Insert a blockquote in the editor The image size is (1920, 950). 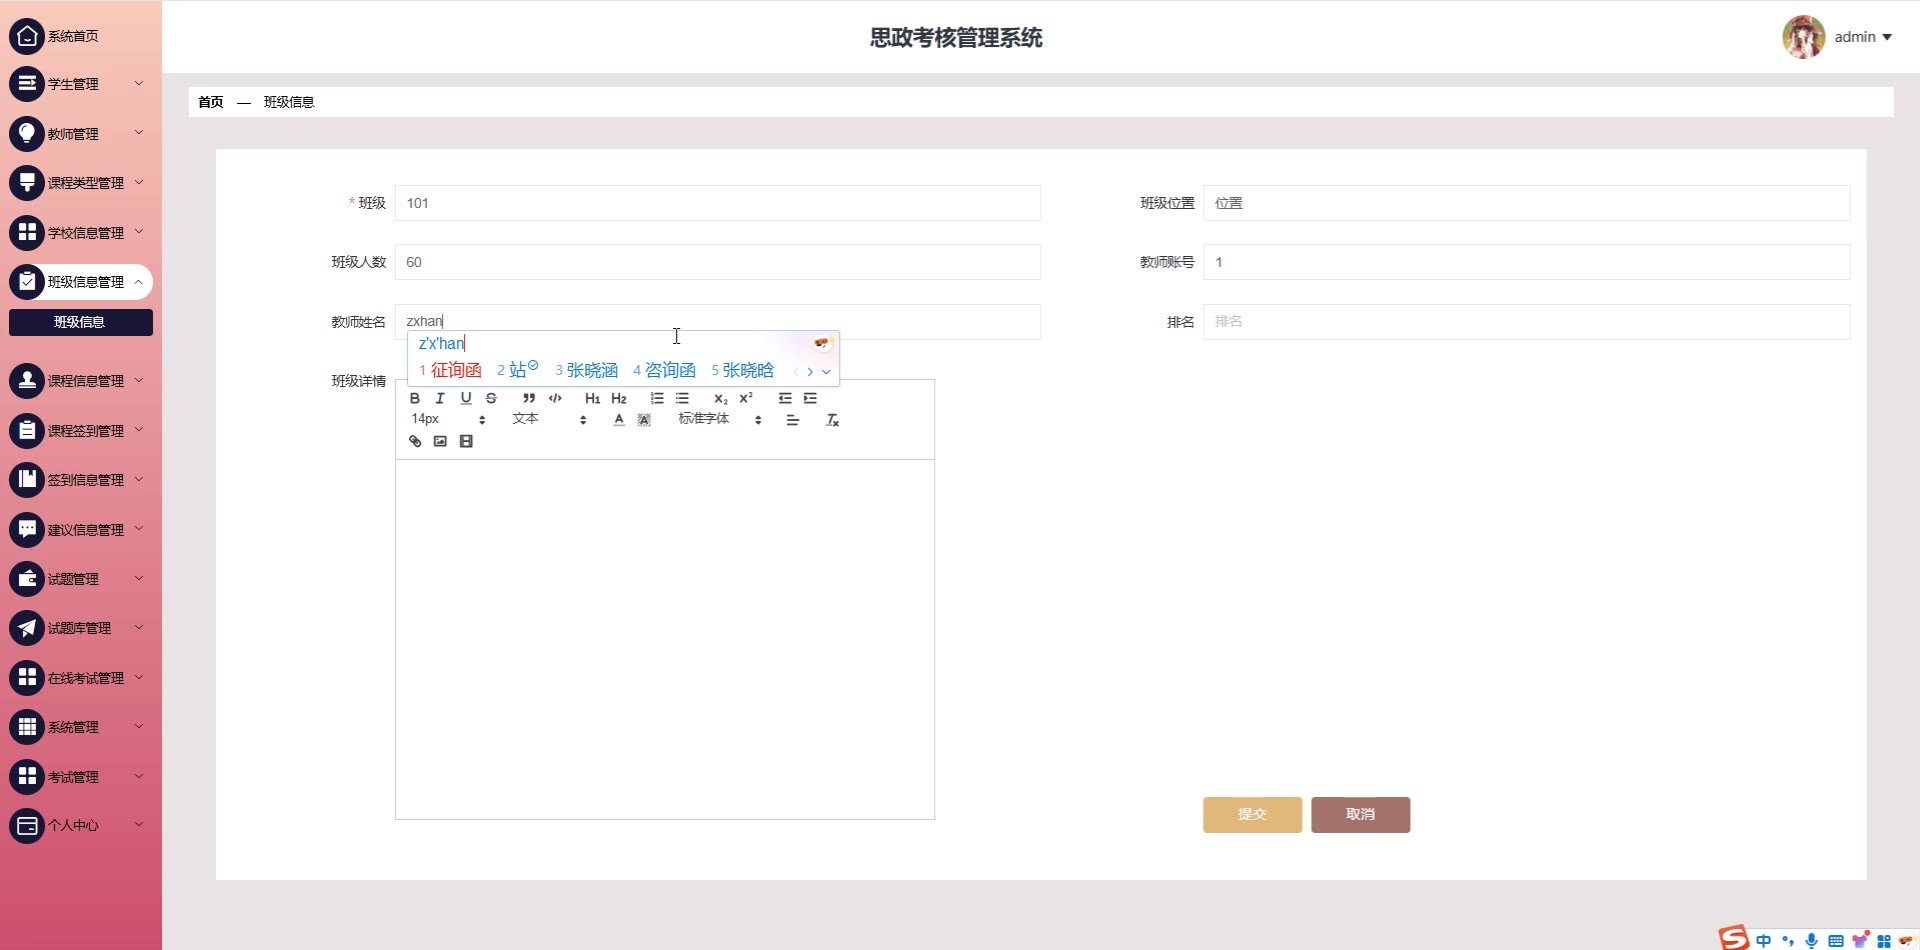(x=529, y=398)
